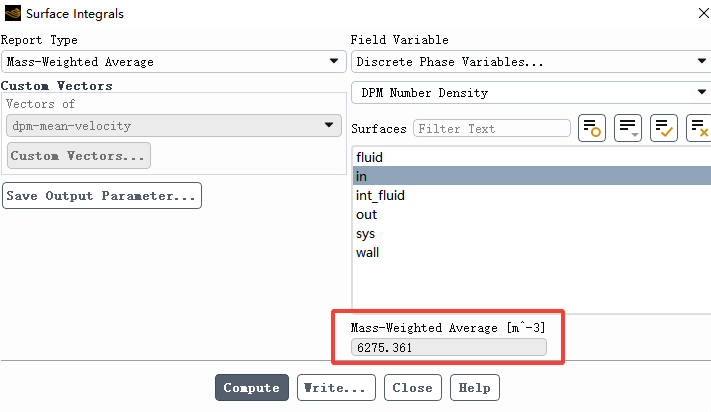
Task: Click the Surface Integrals title bar logo
Action: tap(13, 13)
